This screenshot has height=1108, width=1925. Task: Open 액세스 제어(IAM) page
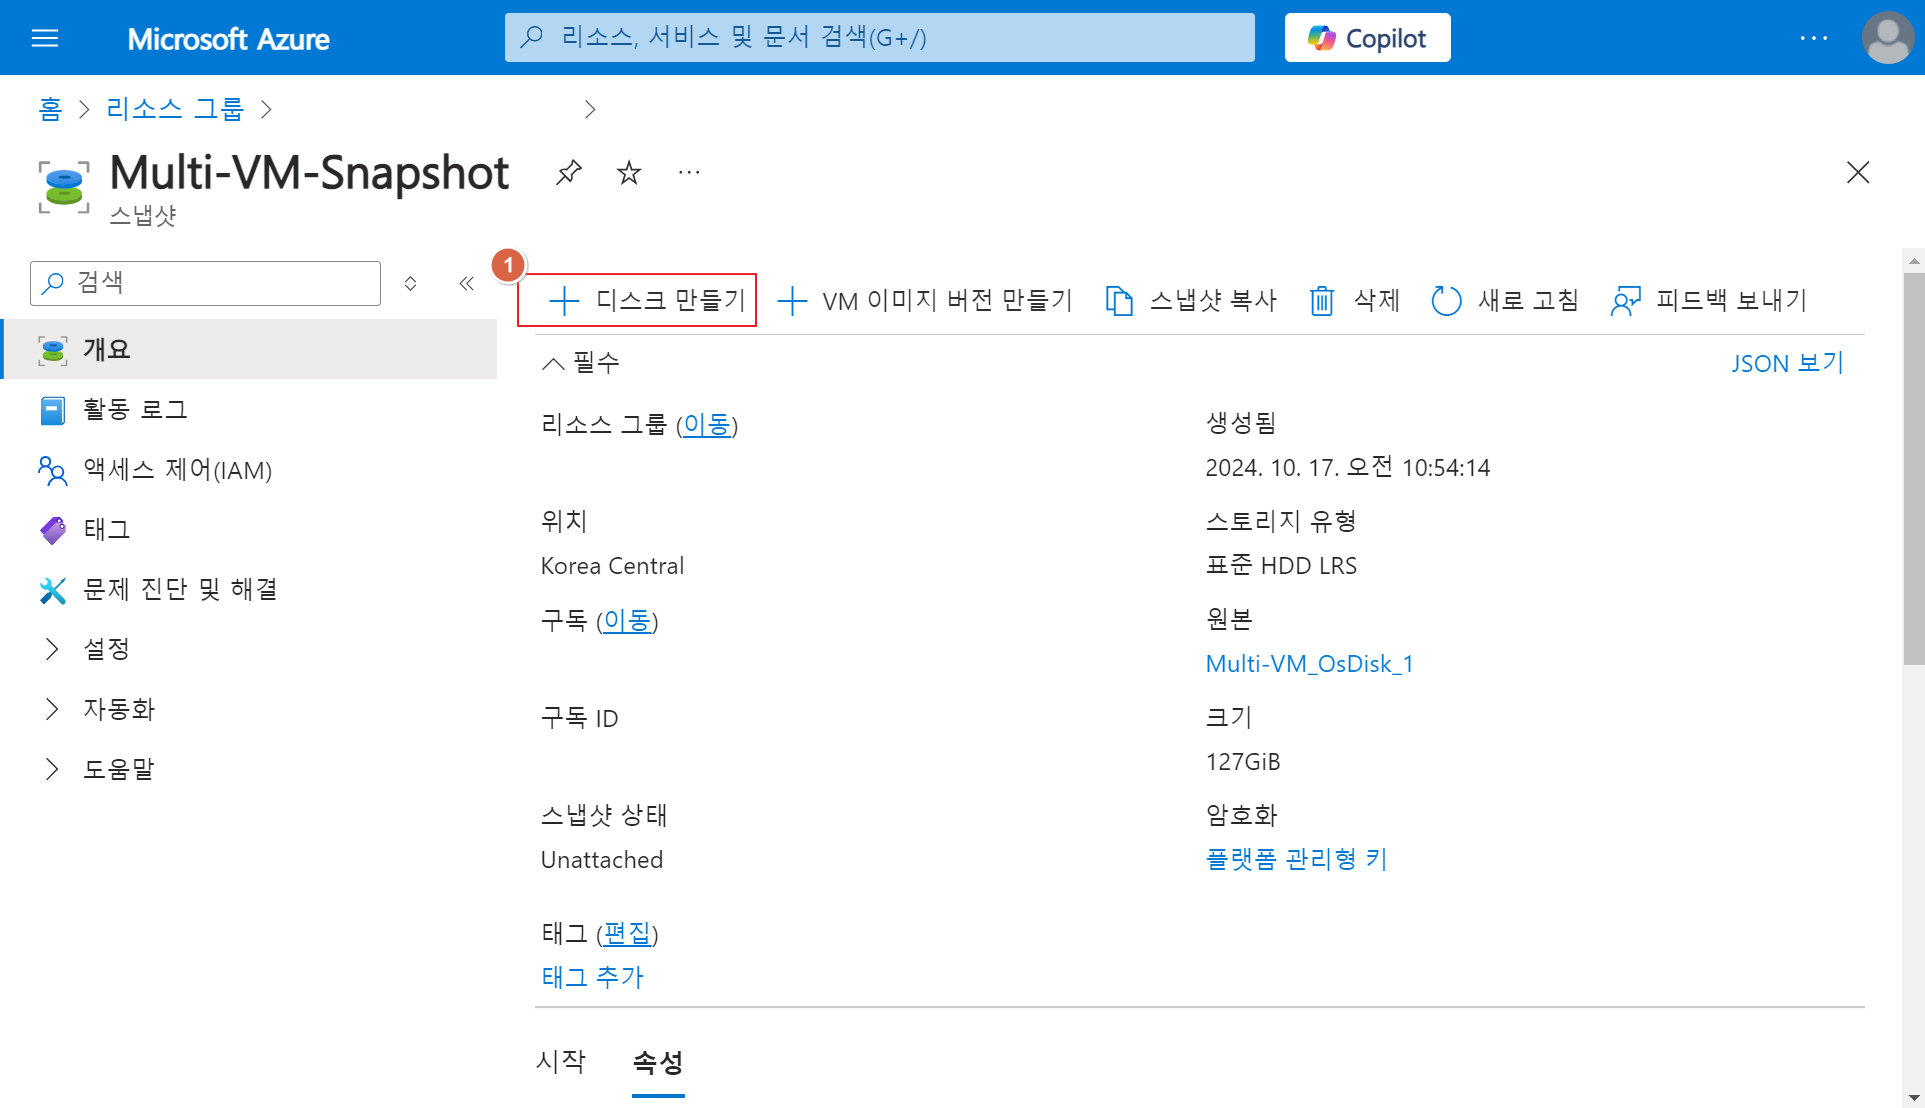[177, 470]
